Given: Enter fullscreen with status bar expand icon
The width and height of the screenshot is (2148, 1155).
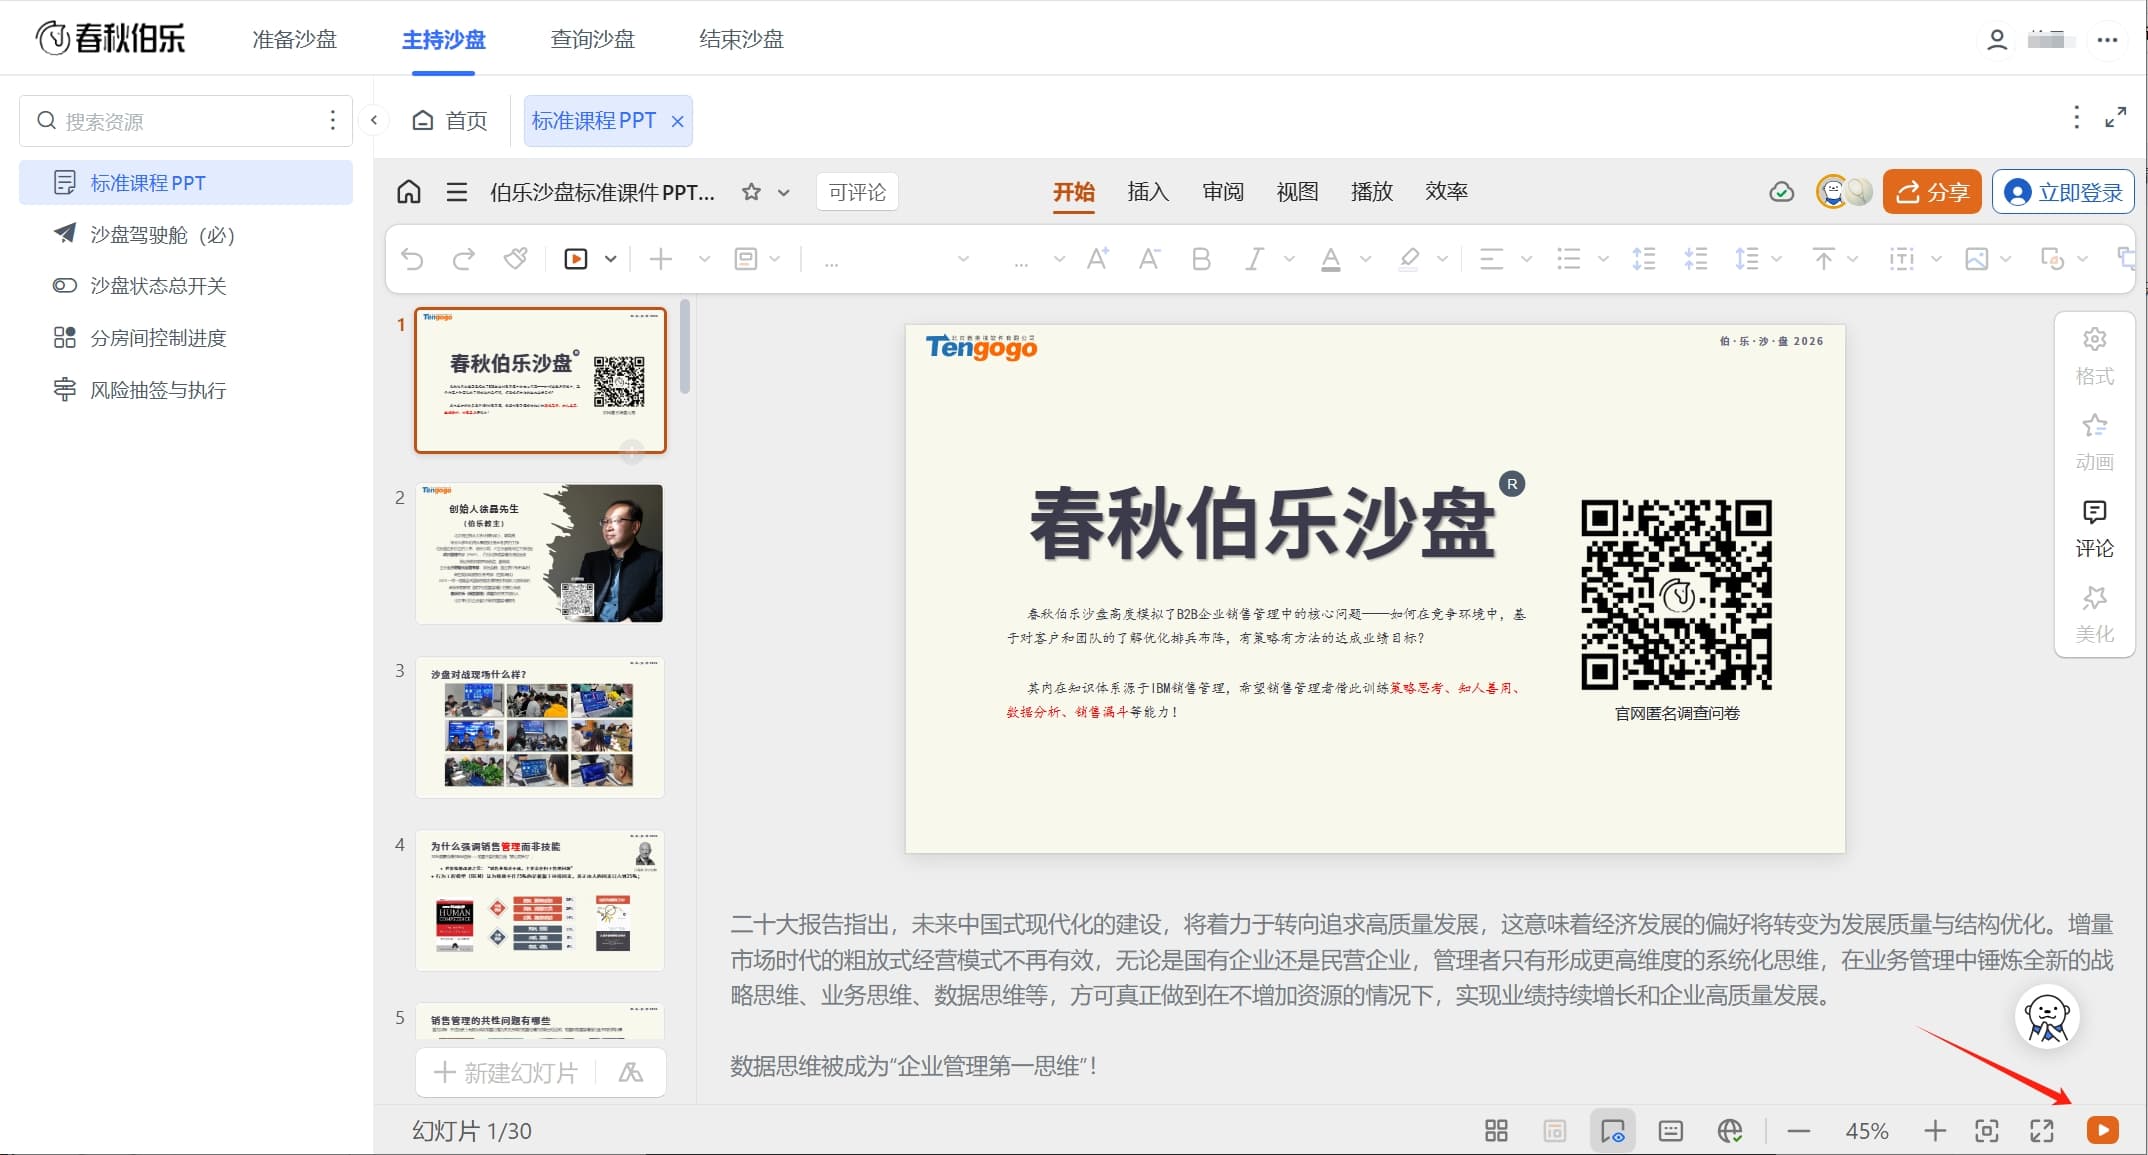Looking at the screenshot, I should (2042, 1131).
